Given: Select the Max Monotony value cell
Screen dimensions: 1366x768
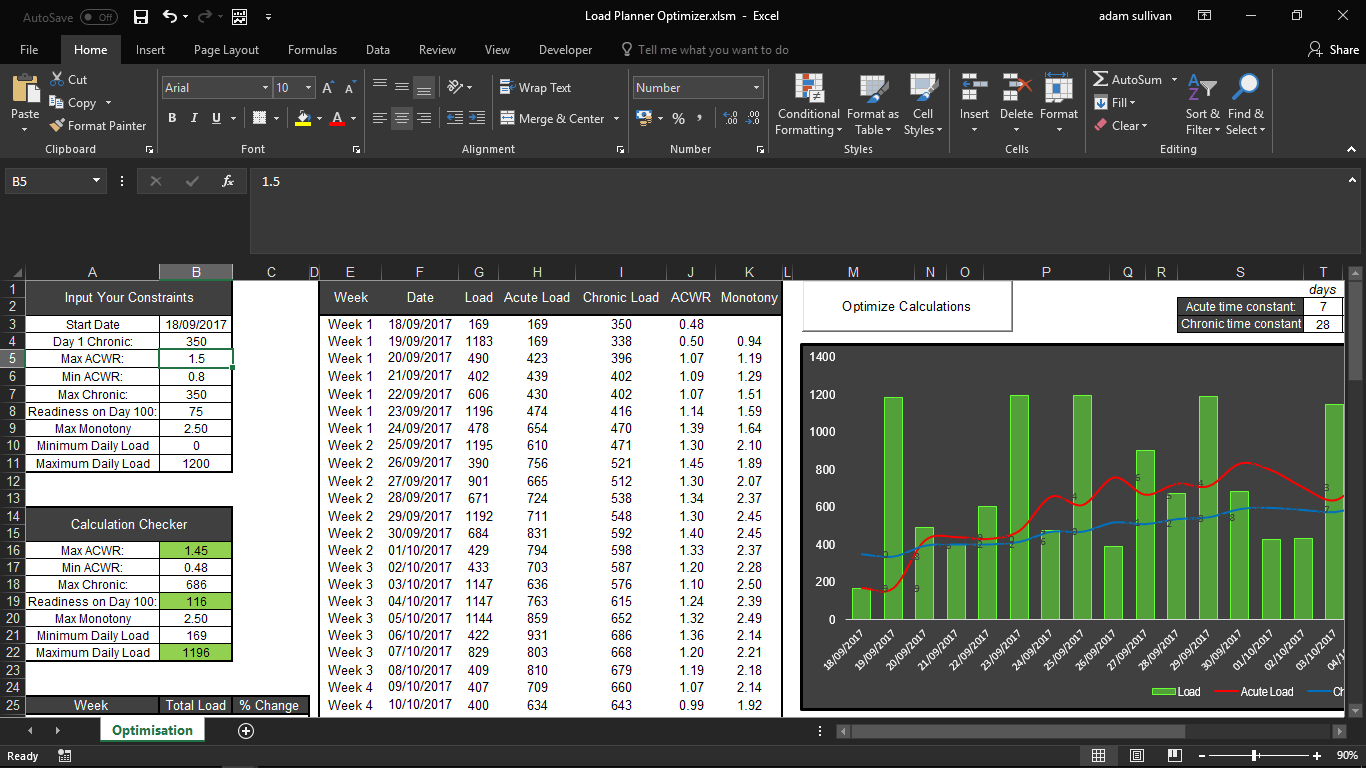Looking at the screenshot, I should coord(196,428).
